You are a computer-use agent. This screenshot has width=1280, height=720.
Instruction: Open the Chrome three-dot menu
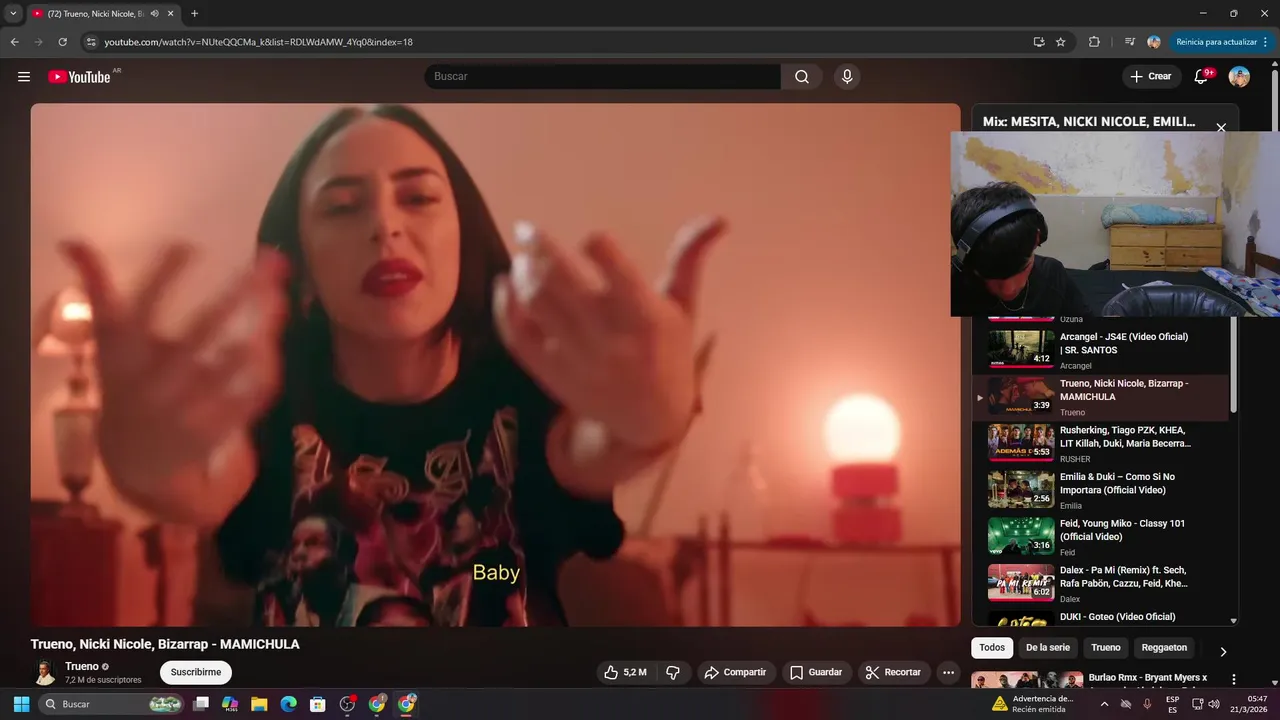pos(1266,42)
